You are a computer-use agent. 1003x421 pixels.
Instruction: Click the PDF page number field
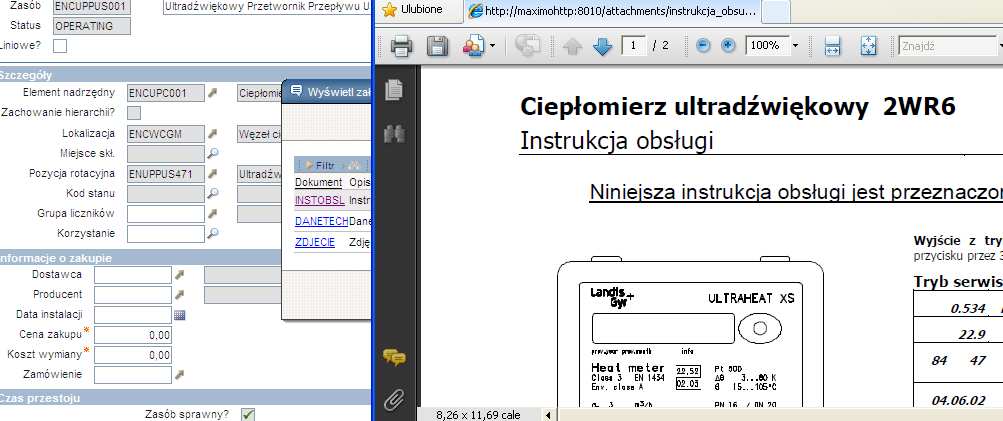pos(633,46)
